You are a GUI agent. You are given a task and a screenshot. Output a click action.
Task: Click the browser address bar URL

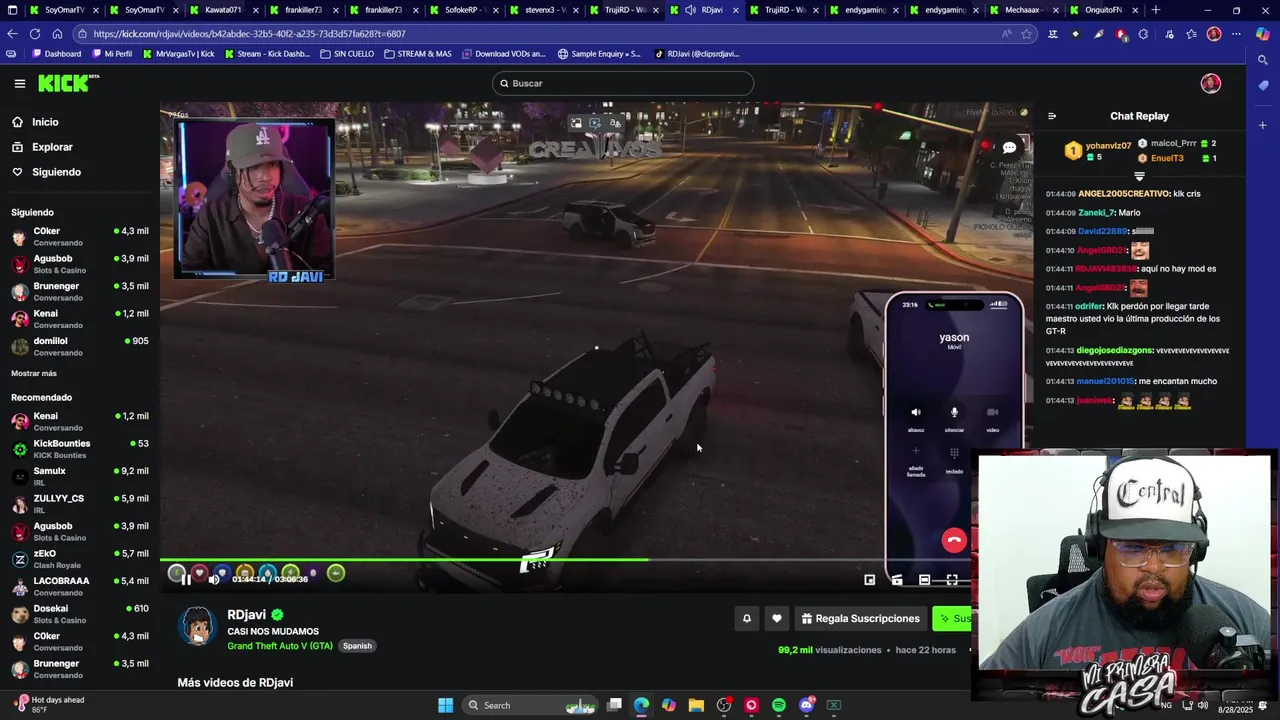click(x=250, y=34)
